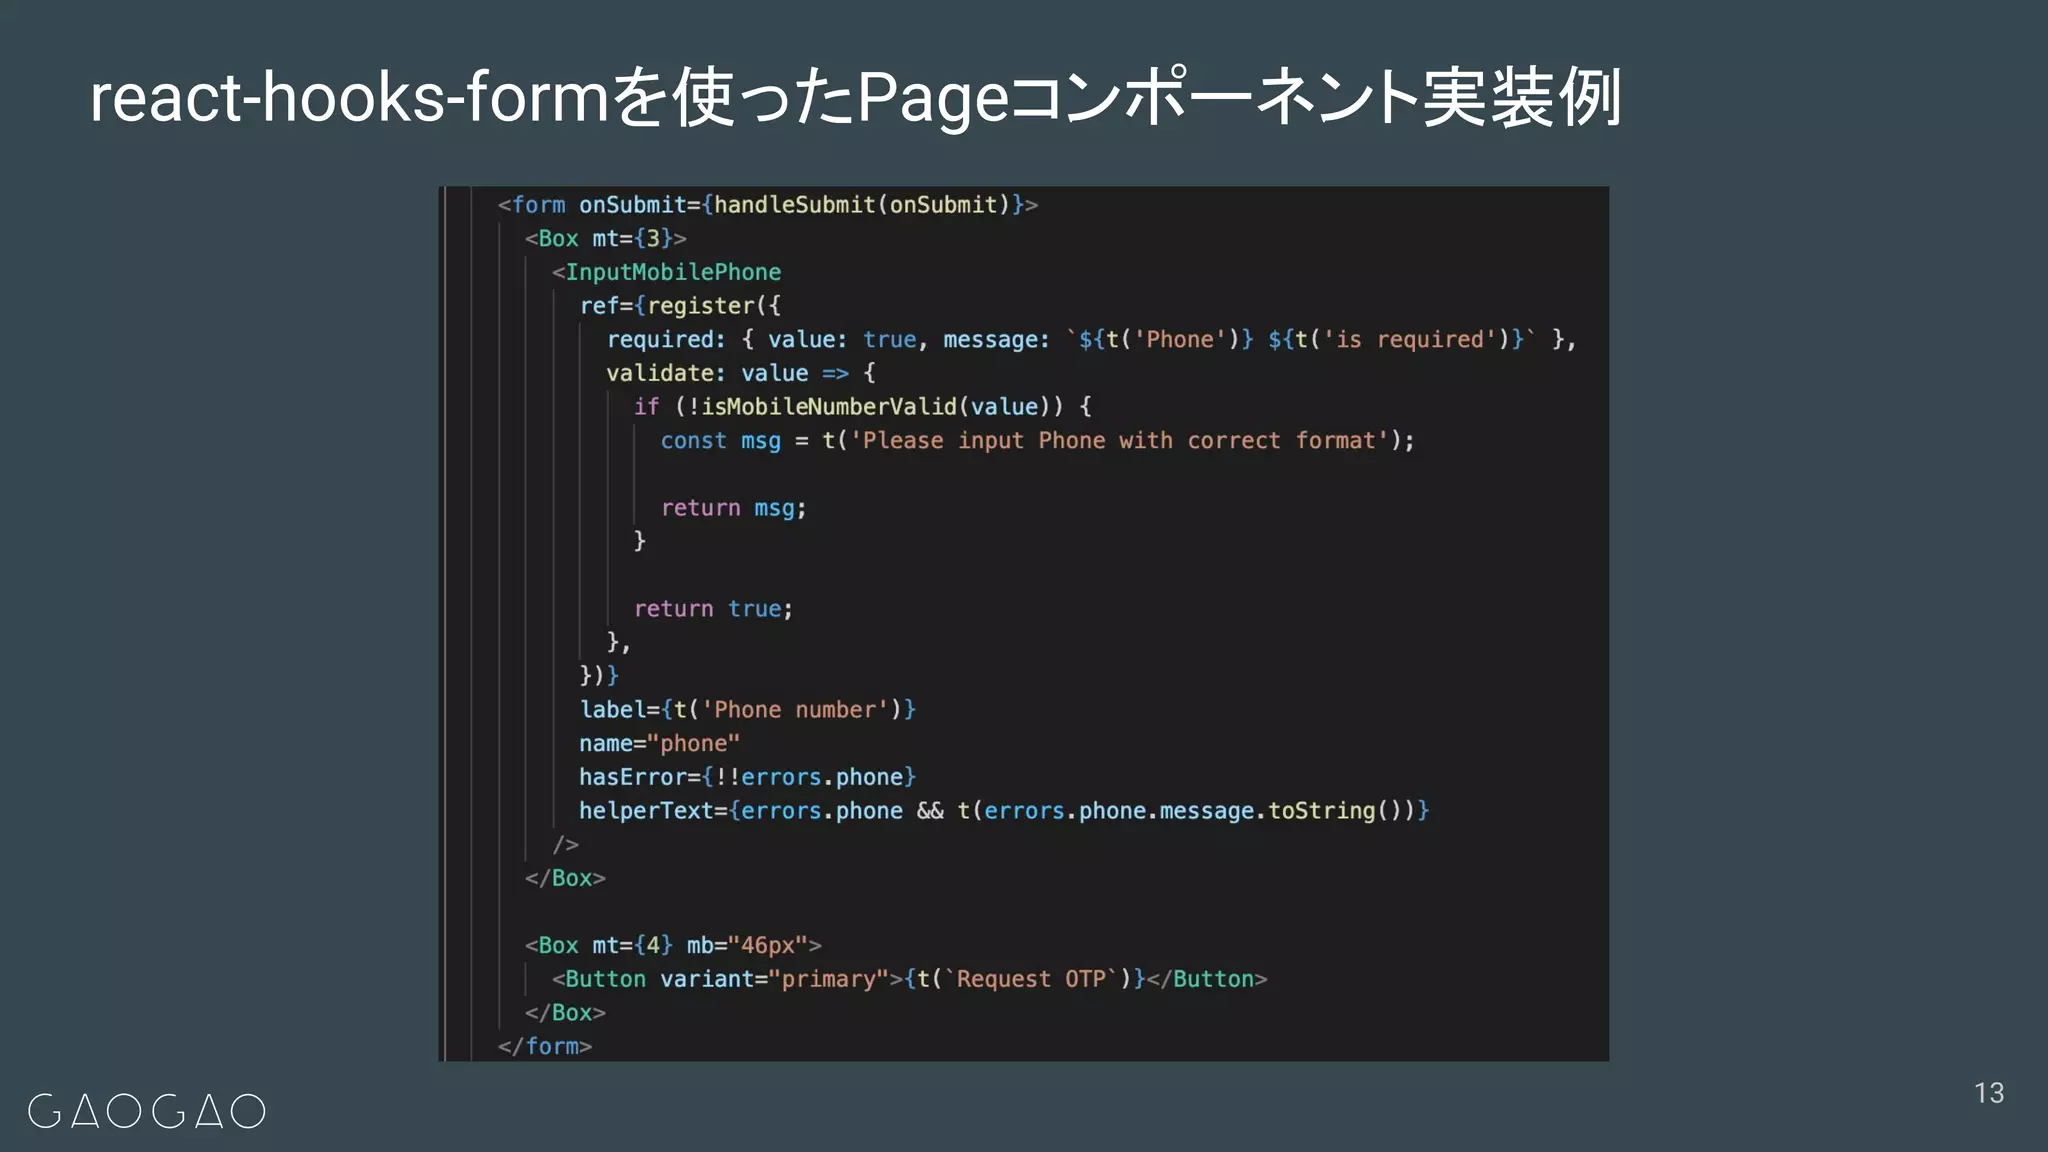
Task: Click the 'helperText={errors.phone && ...}' line
Action: click(x=1005, y=811)
